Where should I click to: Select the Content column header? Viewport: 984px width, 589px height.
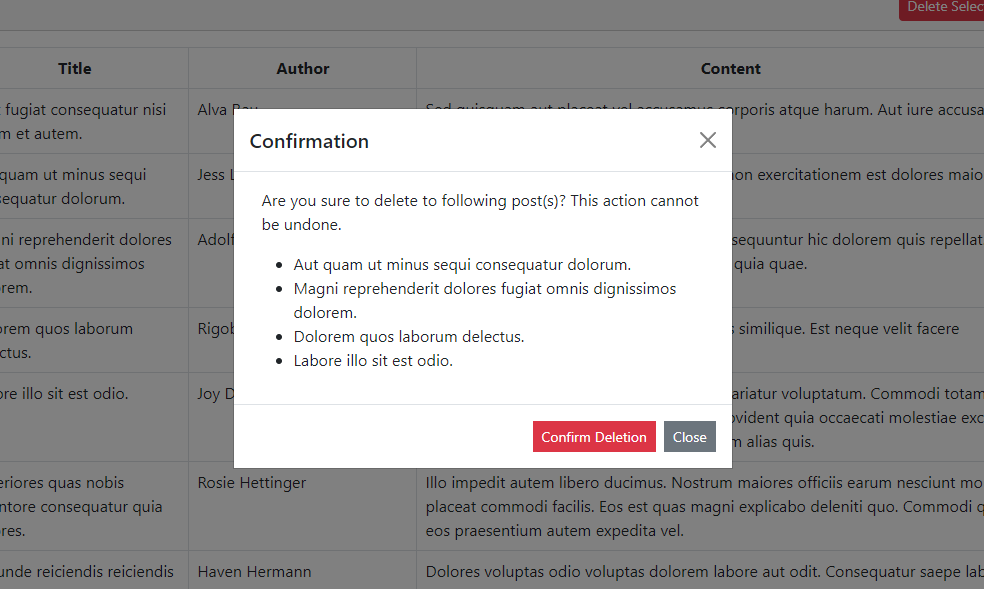(730, 68)
